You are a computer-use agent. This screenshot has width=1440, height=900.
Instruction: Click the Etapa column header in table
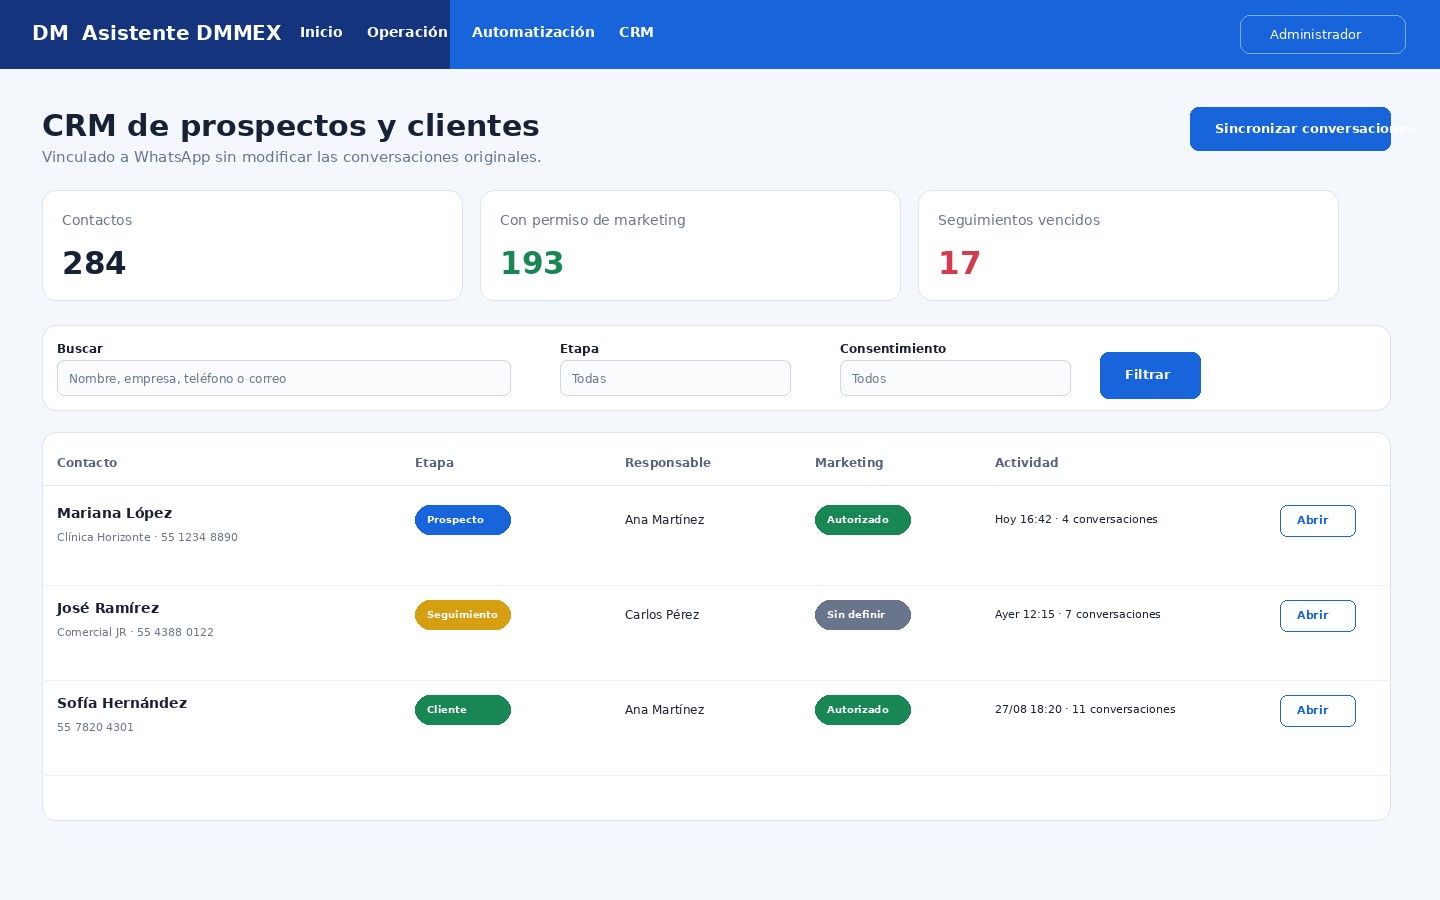point(434,463)
